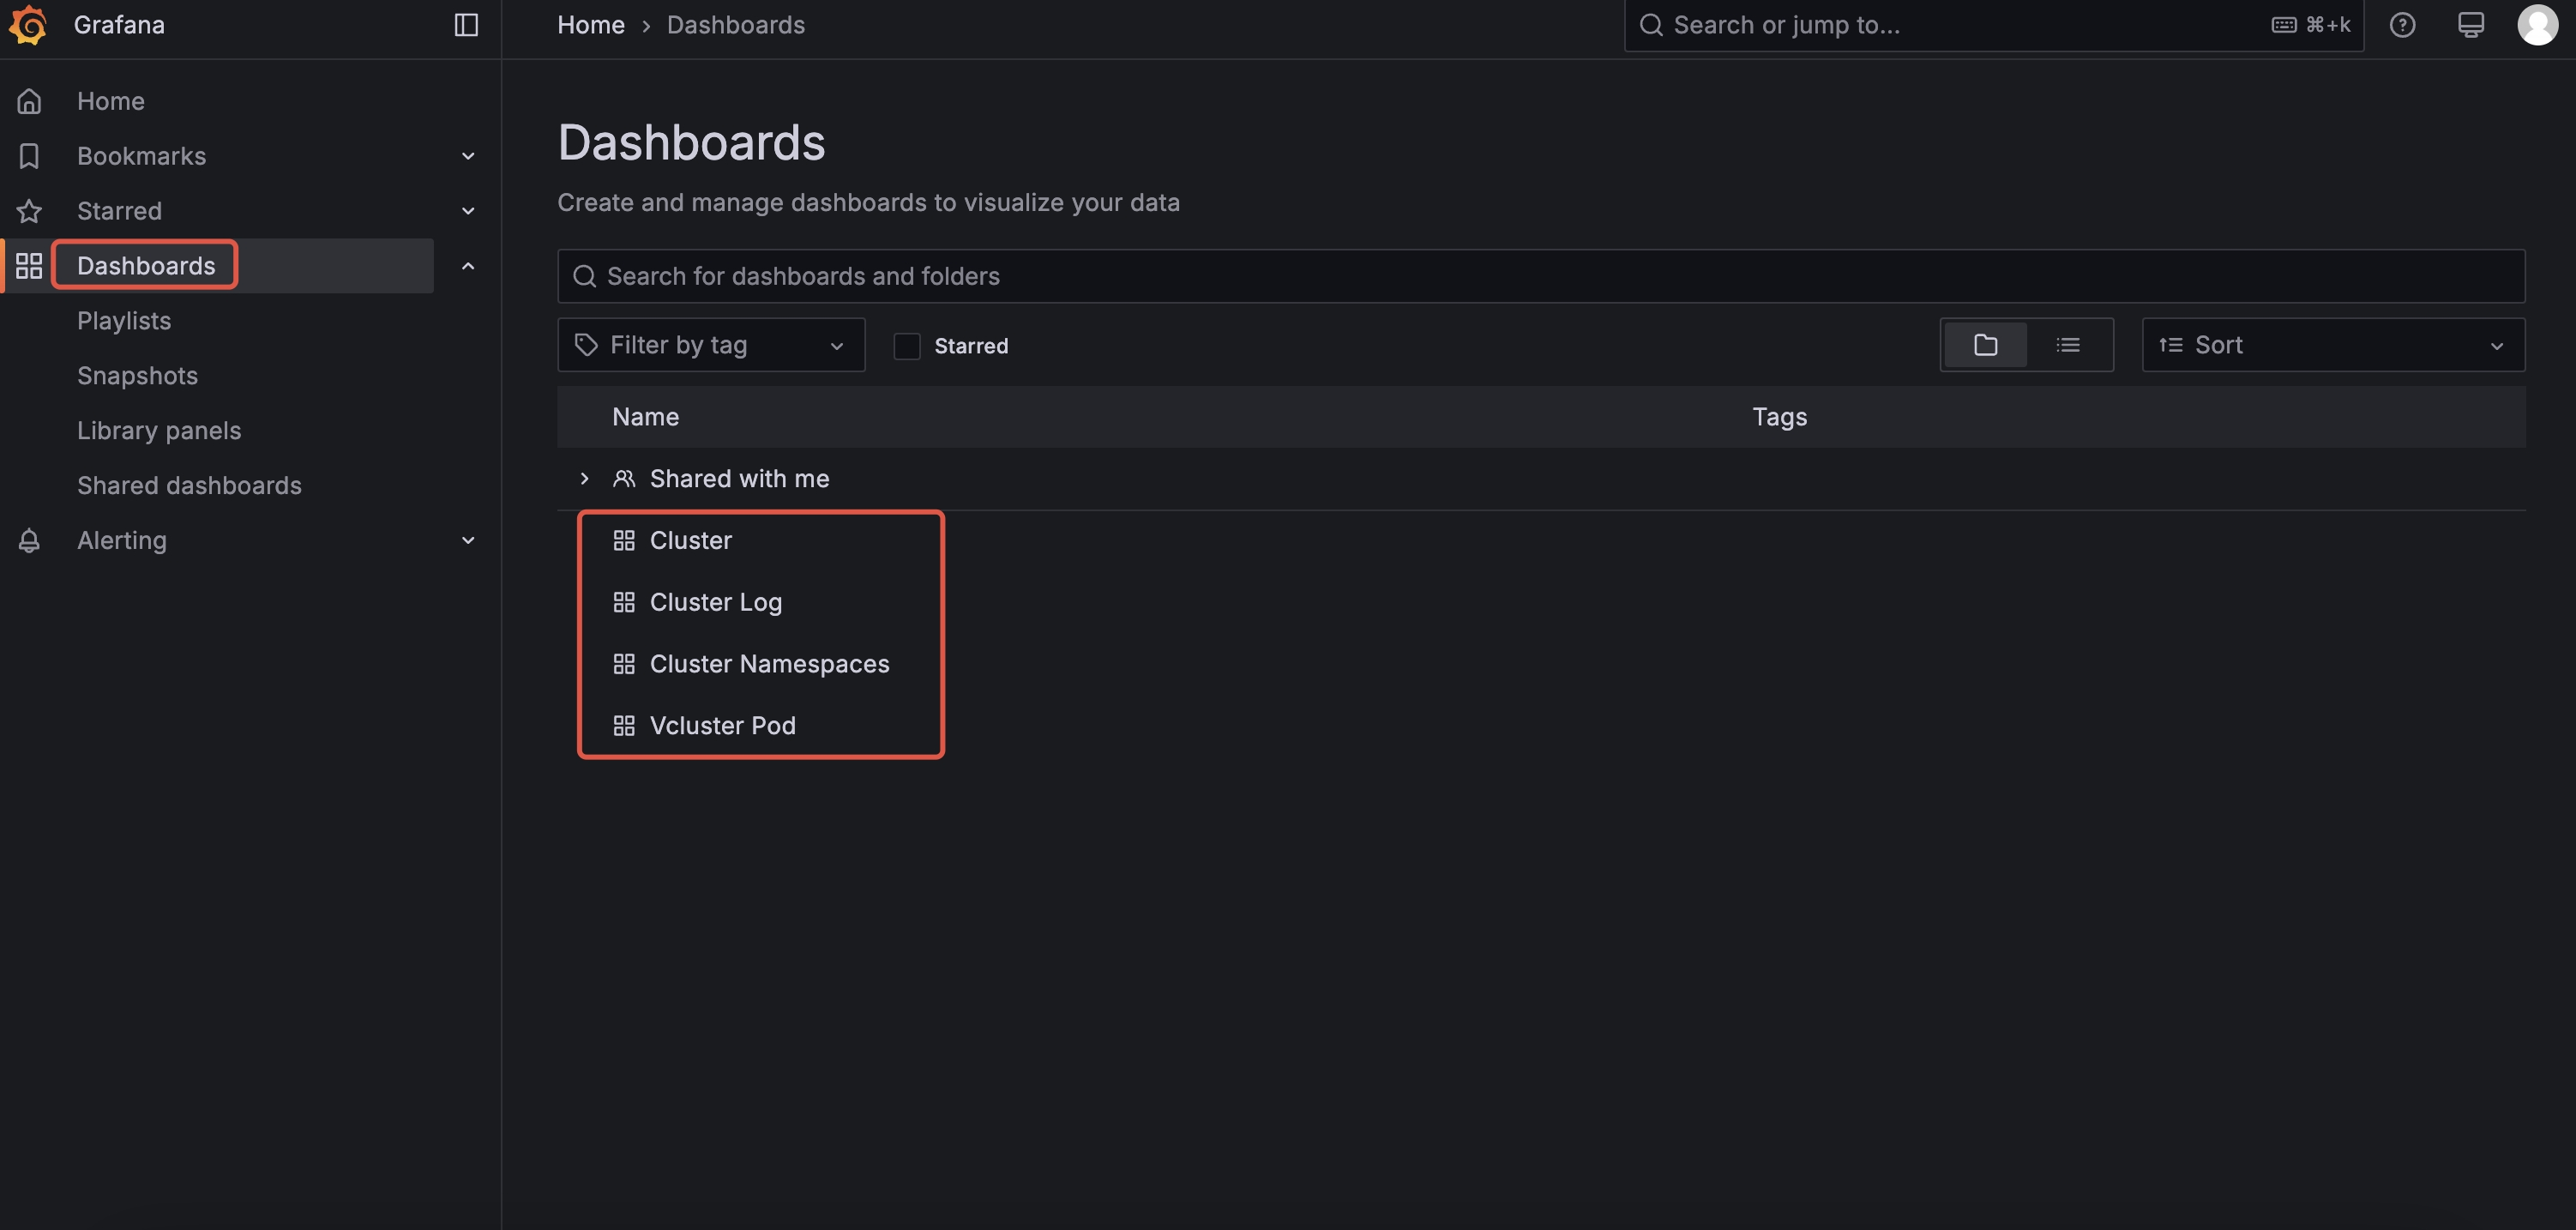Click the Grafana logo icon
Image resolution: width=2576 pixels, height=1230 pixels.
(28, 25)
